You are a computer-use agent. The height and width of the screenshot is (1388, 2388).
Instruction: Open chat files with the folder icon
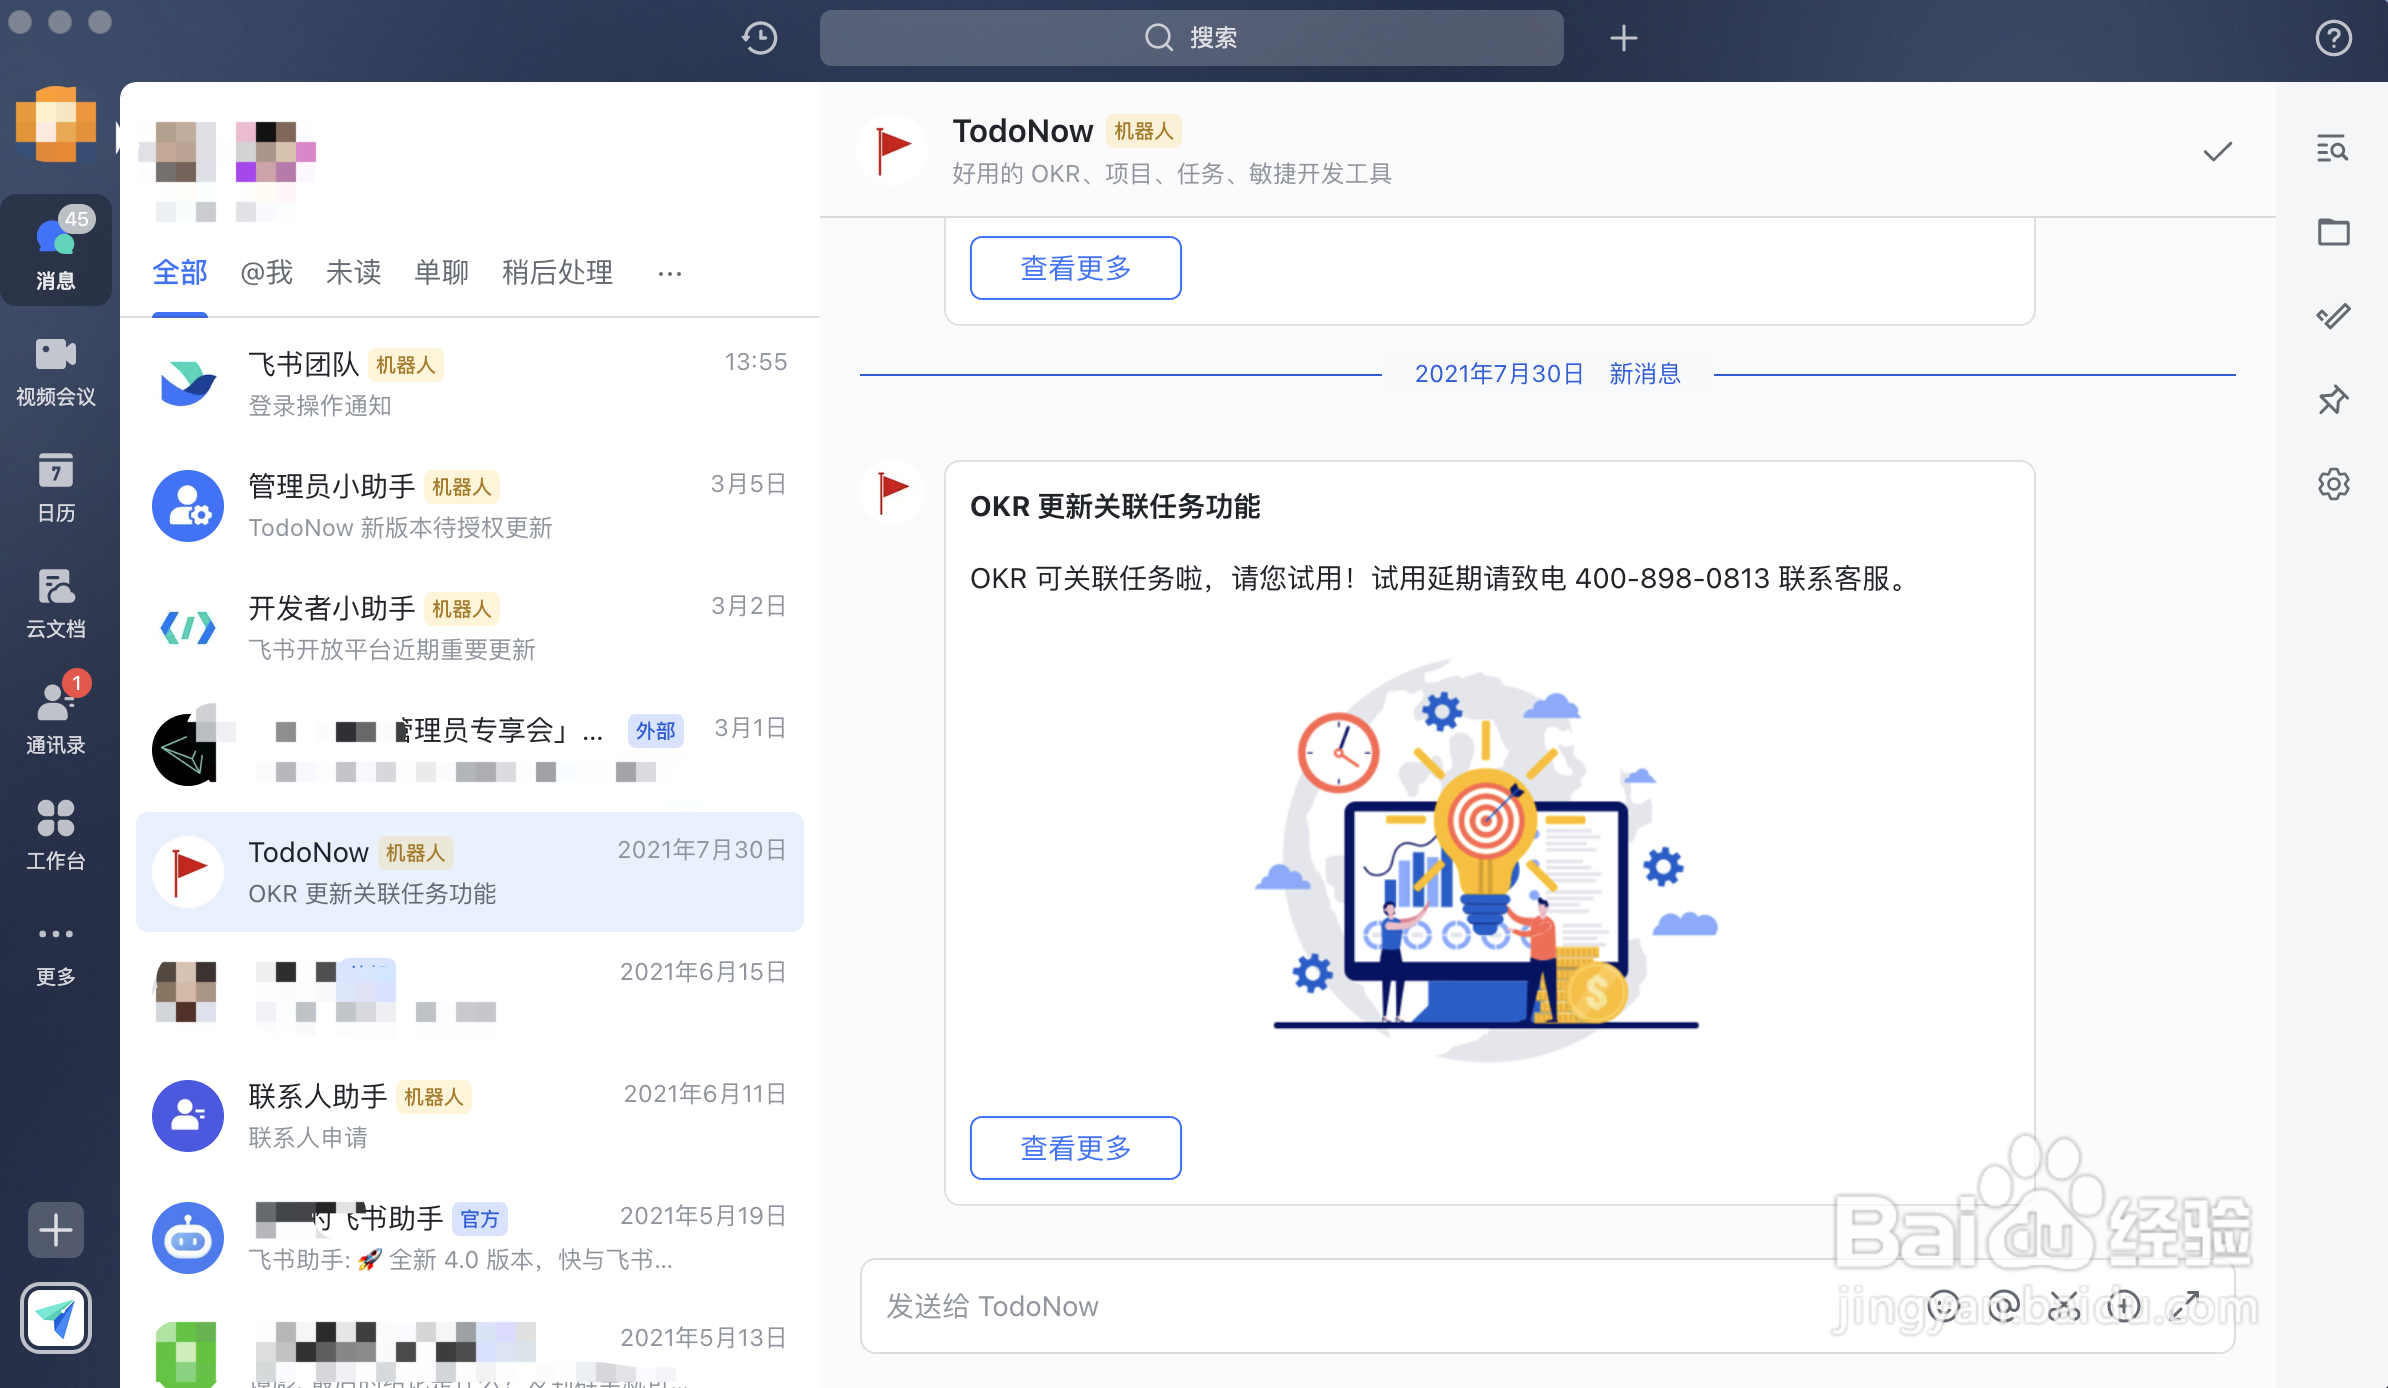2334,231
